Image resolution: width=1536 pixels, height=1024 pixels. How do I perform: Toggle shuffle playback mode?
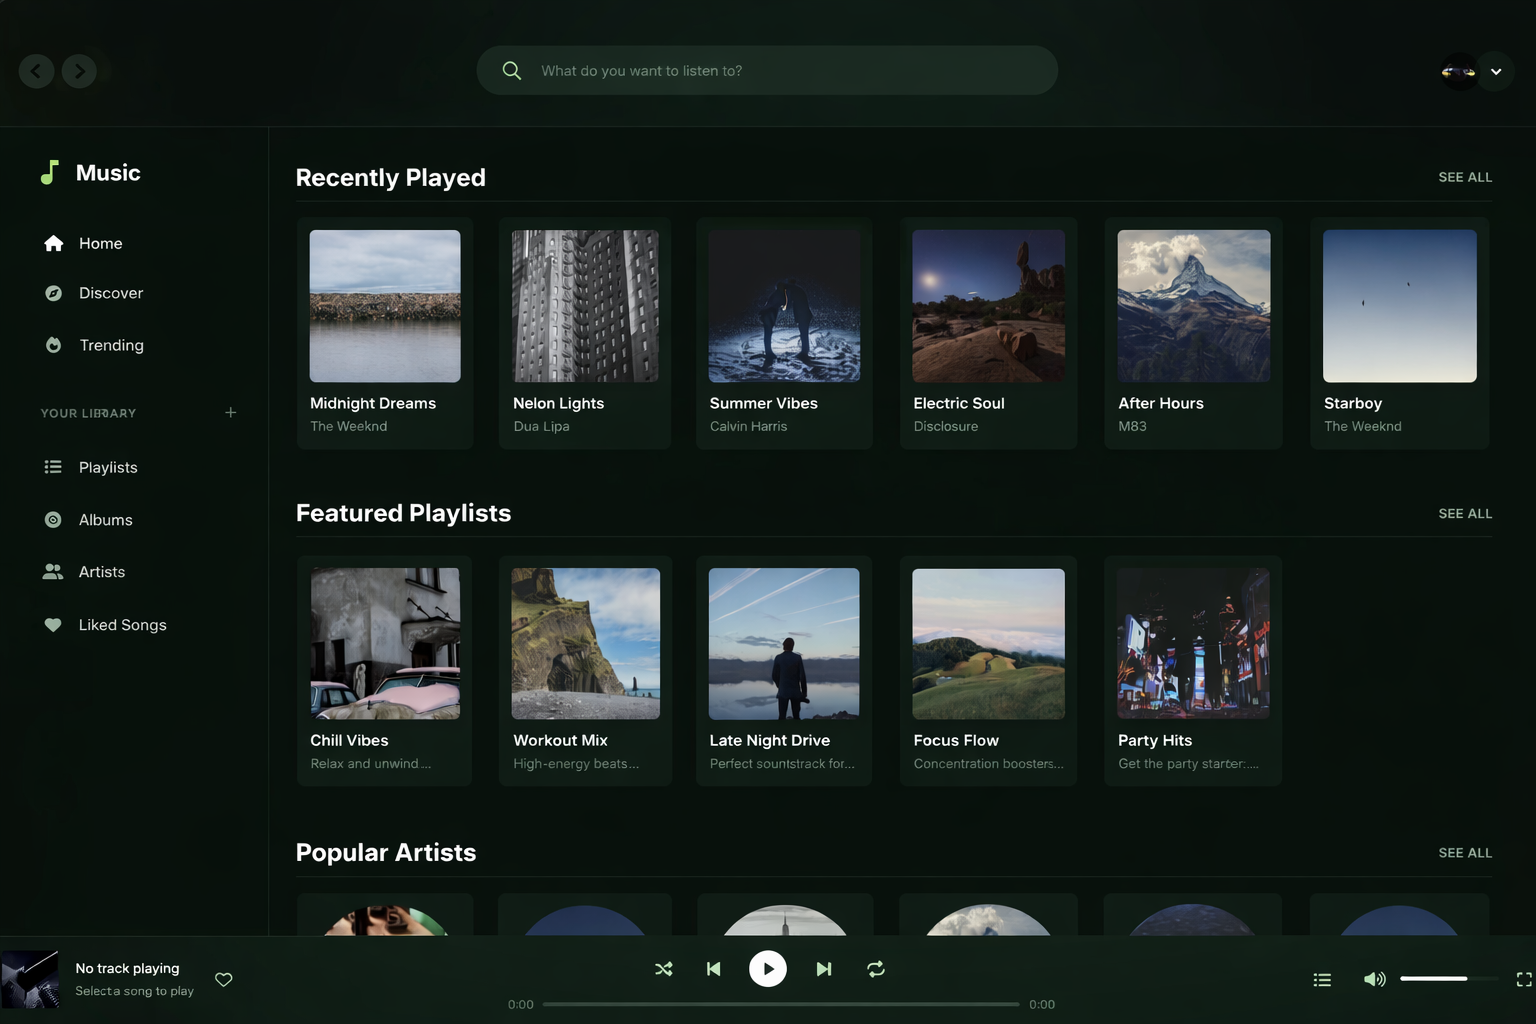click(x=663, y=968)
